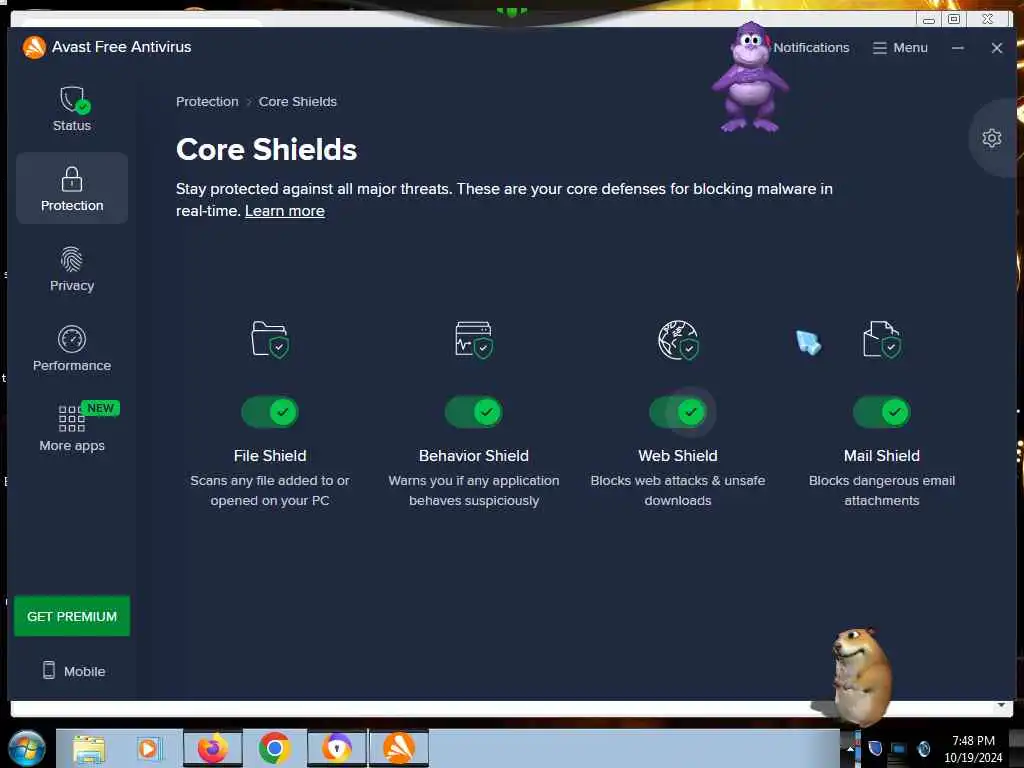Image resolution: width=1024 pixels, height=768 pixels.
Task: Click the Behavior Shield title text
Action: coord(473,456)
